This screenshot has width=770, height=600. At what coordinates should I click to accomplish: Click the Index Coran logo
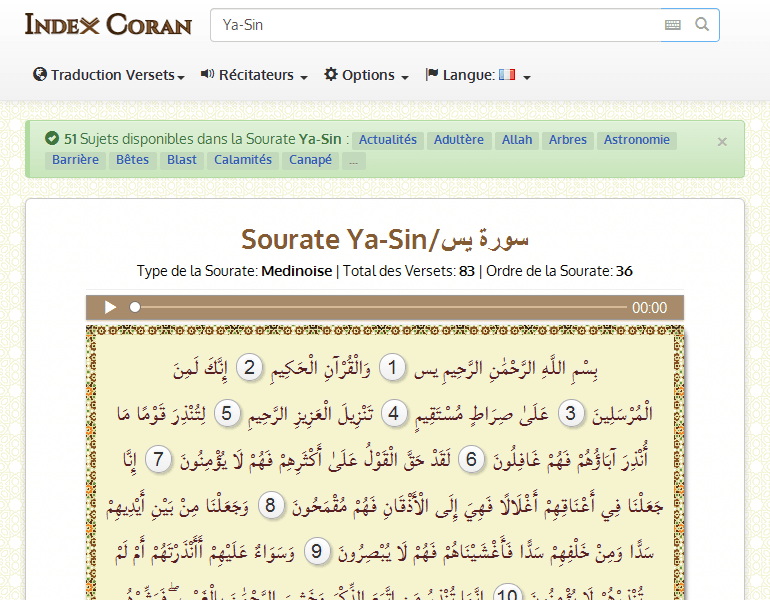(x=108, y=25)
